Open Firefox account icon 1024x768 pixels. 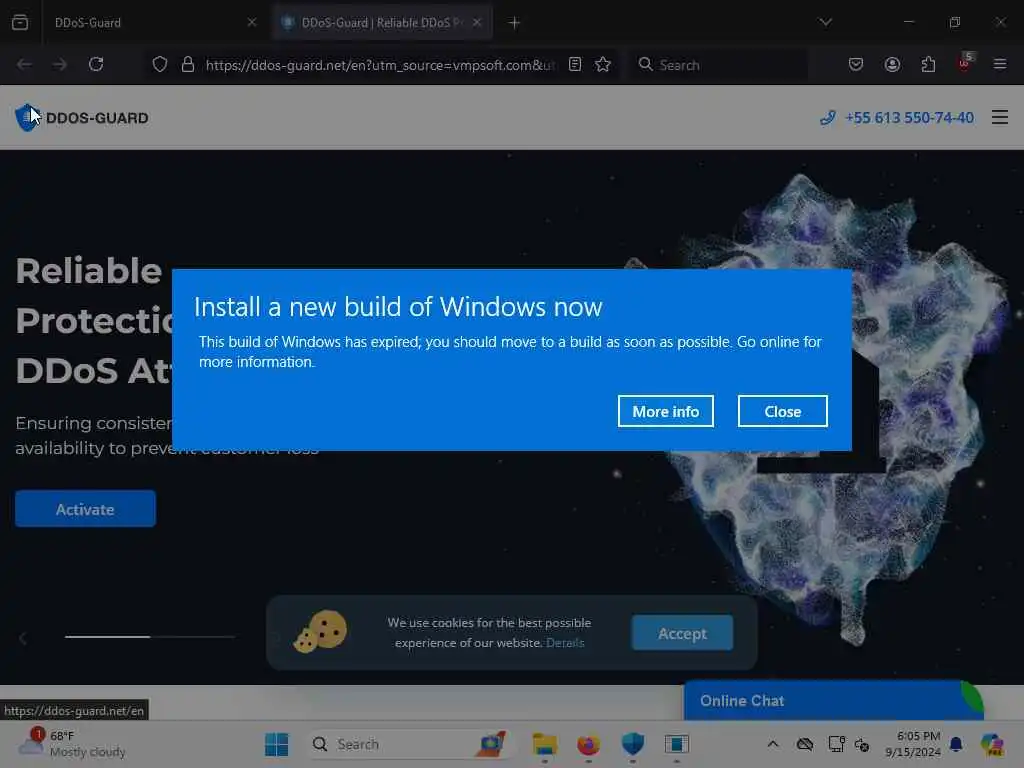click(892, 64)
